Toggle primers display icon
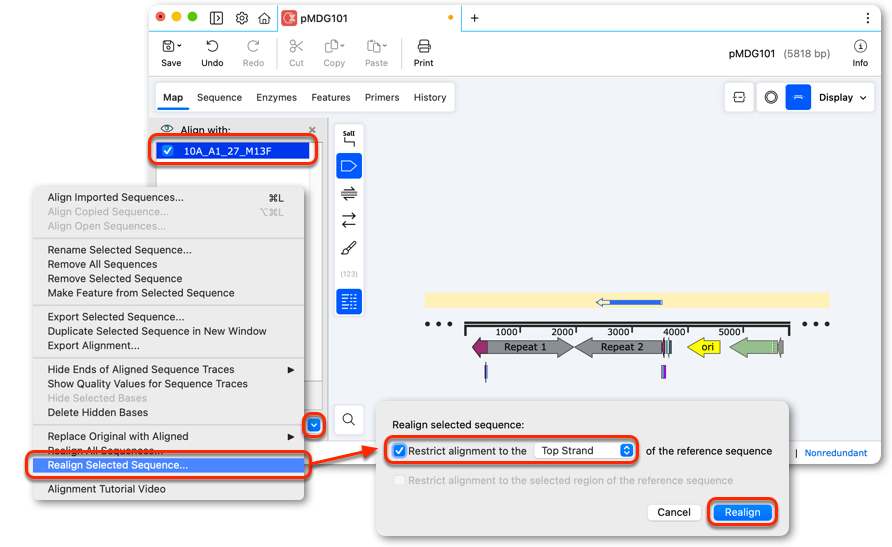Screen dimensions: 892x547 pyautogui.click(x=349, y=194)
